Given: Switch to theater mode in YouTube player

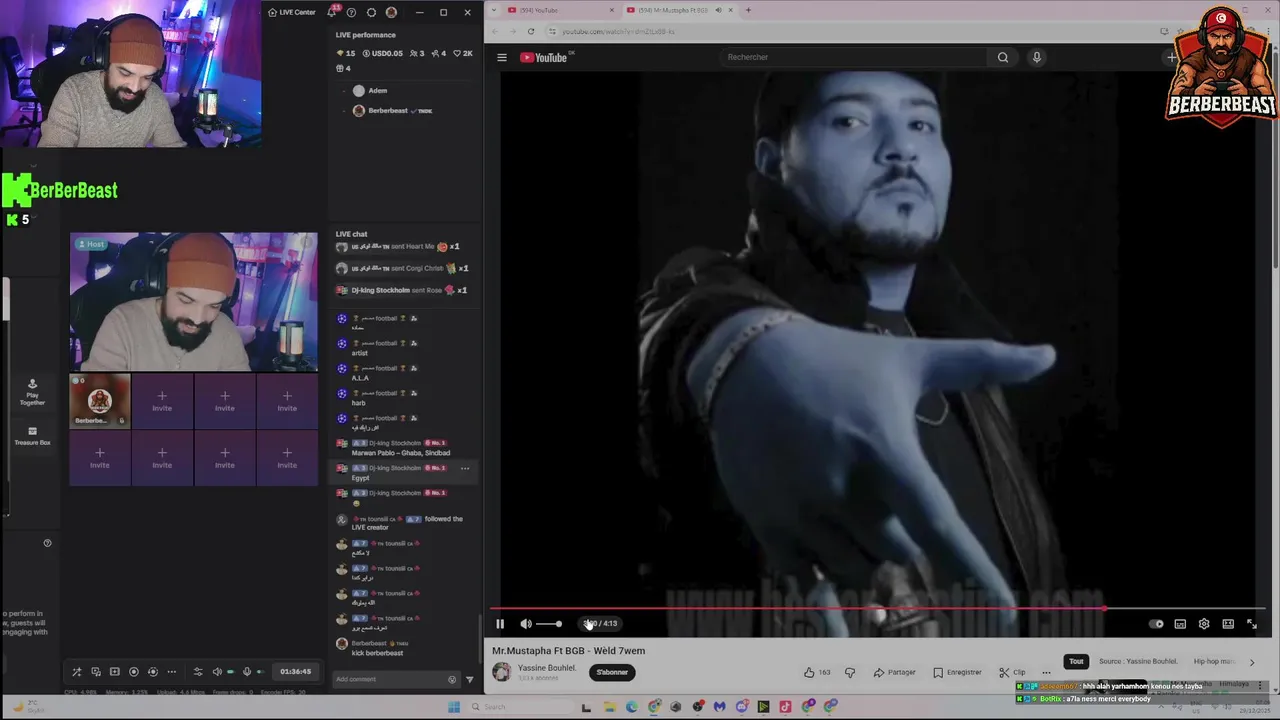Looking at the screenshot, I should click(1228, 624).
